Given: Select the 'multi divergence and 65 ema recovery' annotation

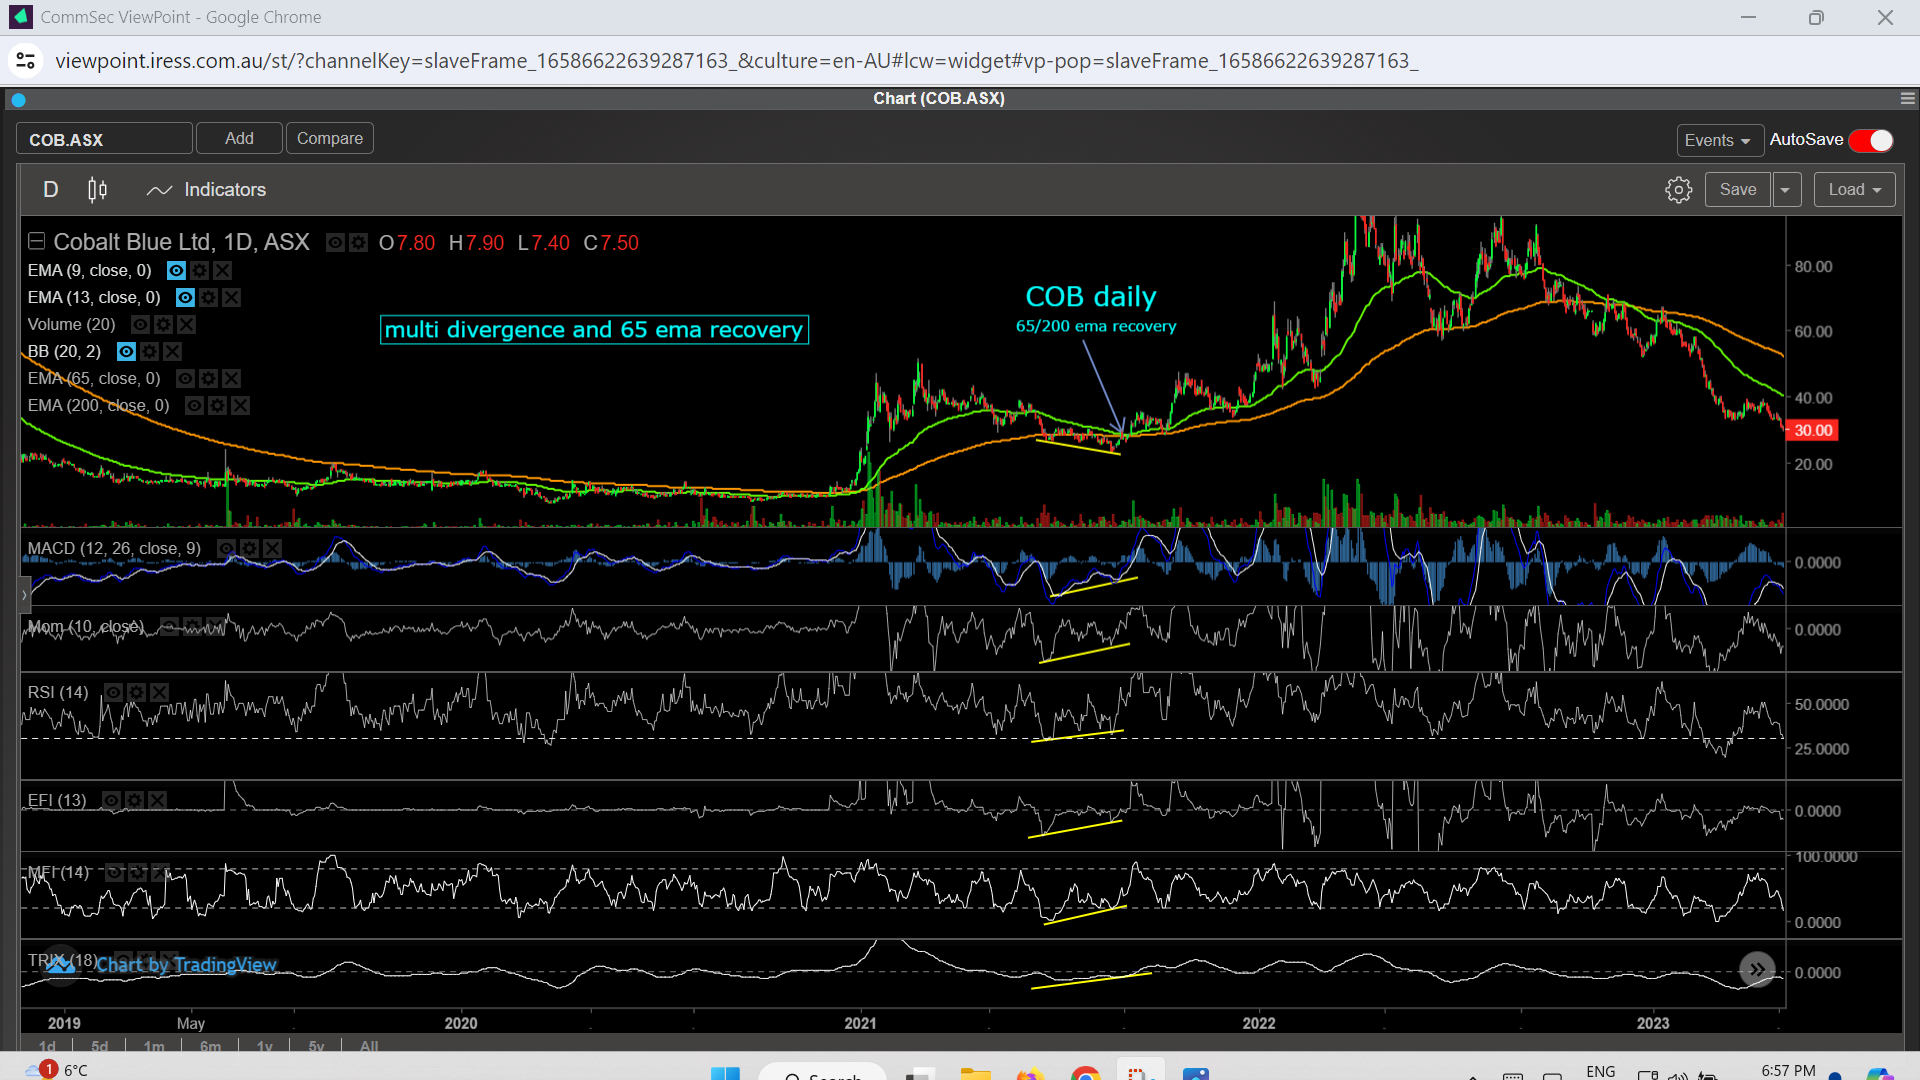Looking at the screenshot, I should click(x=594, y=330).
